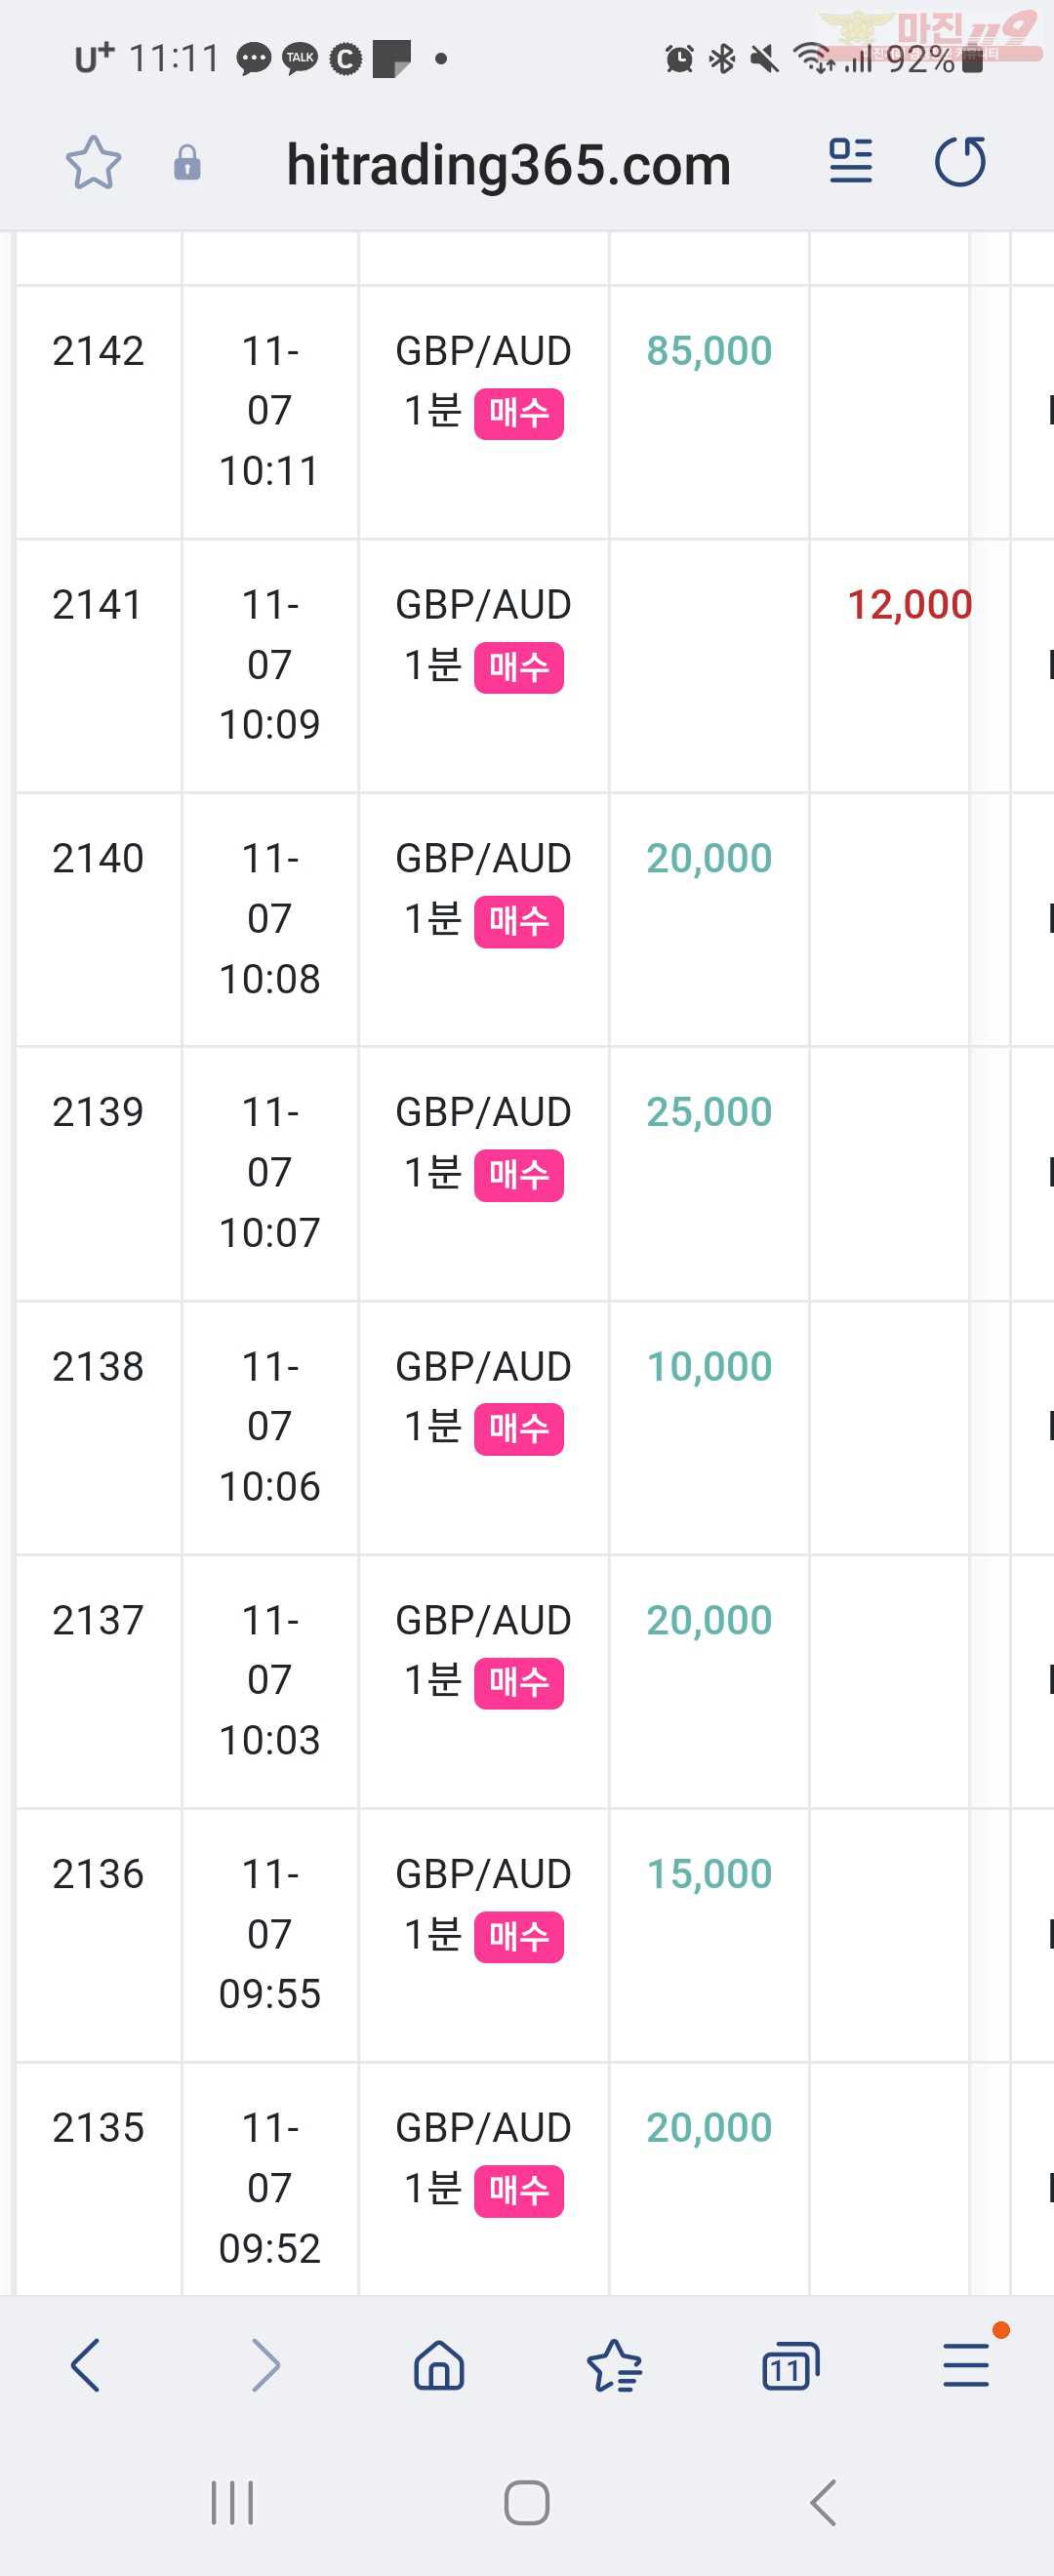1054x2576 pixels.
Task: Select order number 2137 row
Action: point(98,1620)
